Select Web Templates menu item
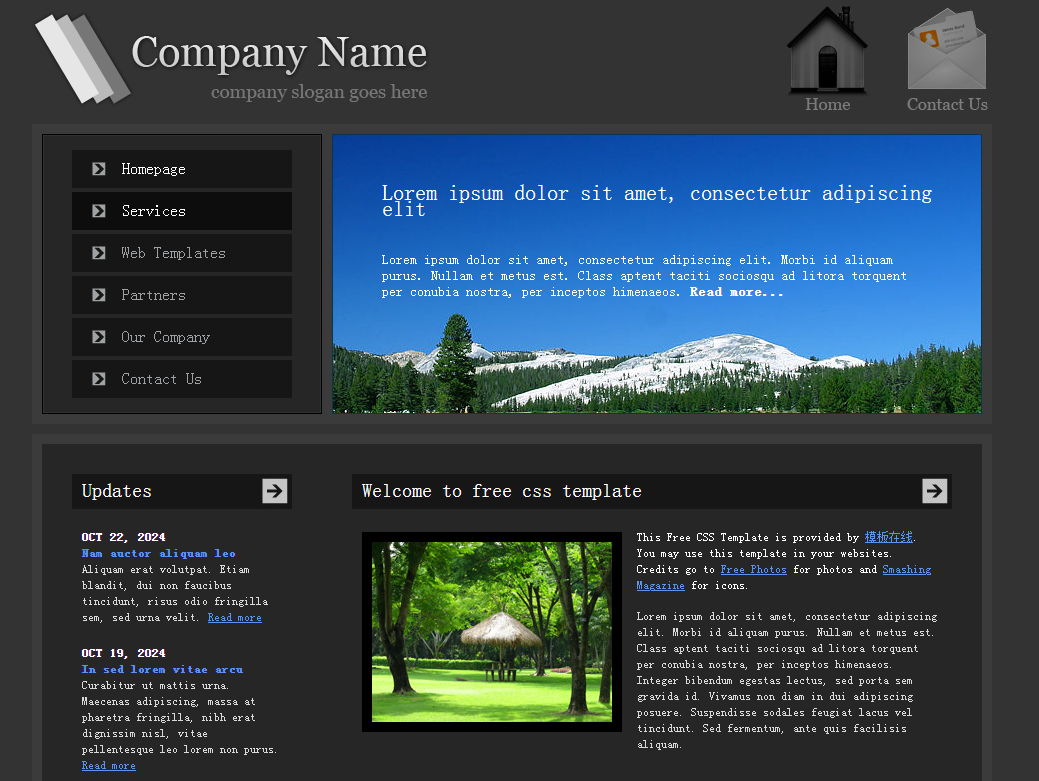 173,253
